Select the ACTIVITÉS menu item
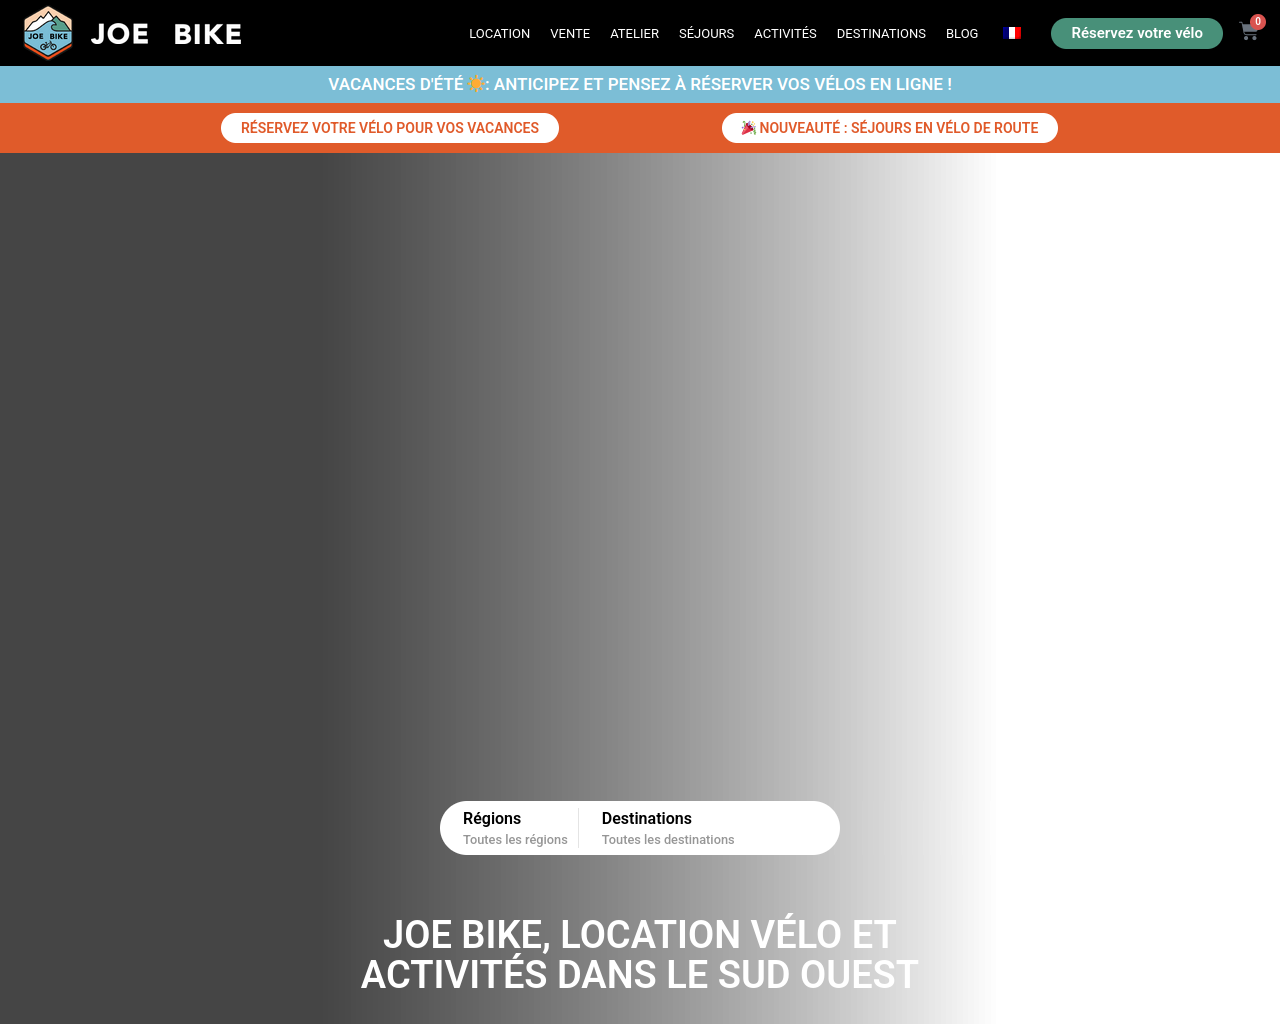The image size is (1280, 1024). [785, 33]
